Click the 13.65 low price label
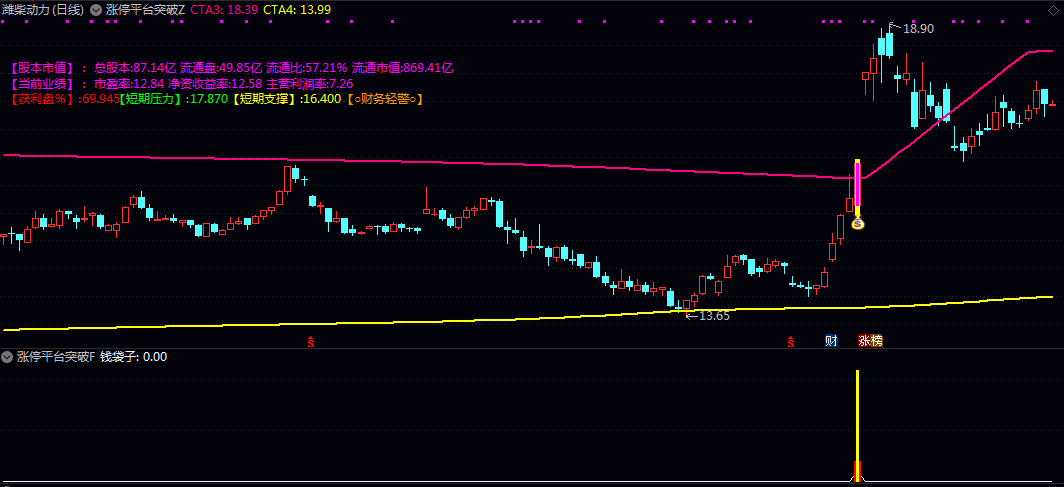This screenshot has width=1064, height=487. coord(715,315)
